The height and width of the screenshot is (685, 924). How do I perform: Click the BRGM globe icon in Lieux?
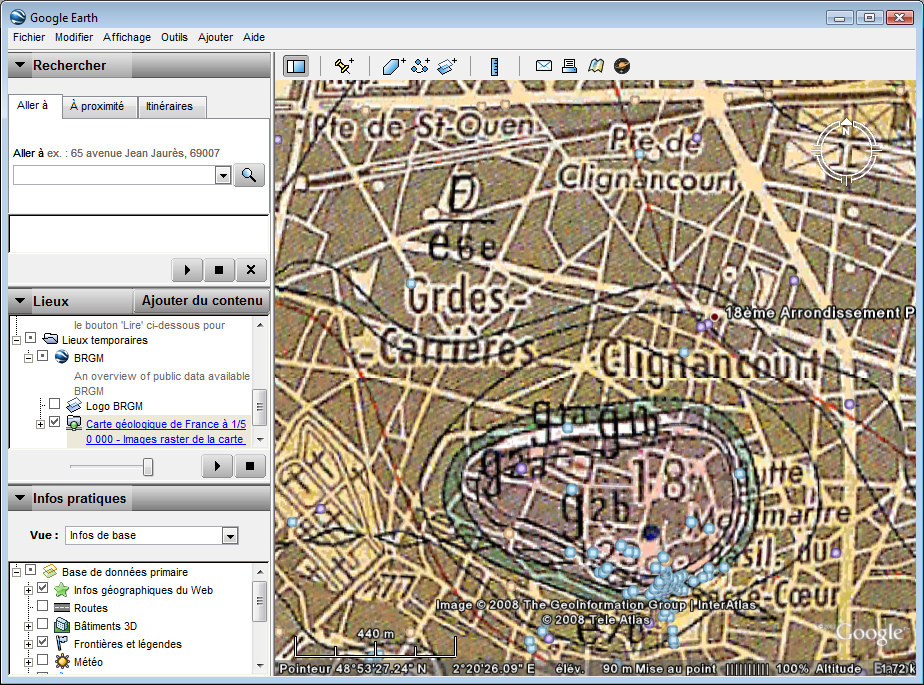[x=62, y=357]
